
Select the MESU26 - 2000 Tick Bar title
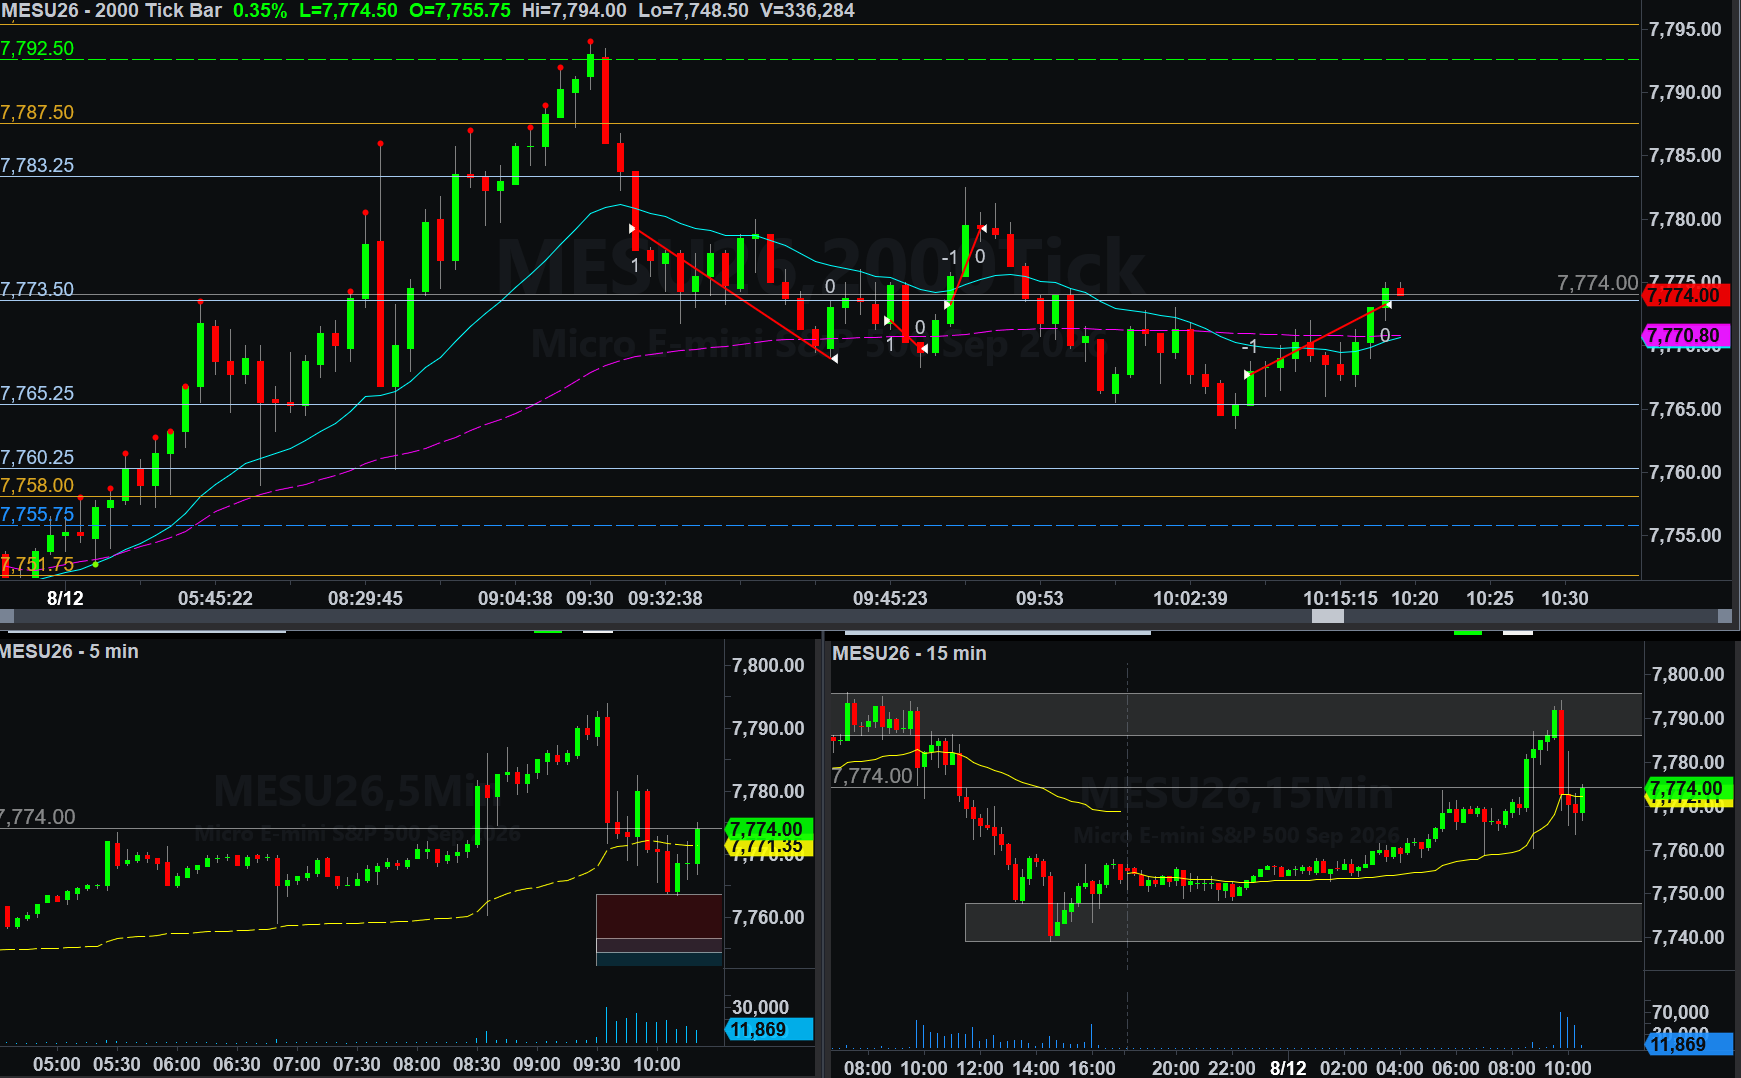(x=111, y=11)
